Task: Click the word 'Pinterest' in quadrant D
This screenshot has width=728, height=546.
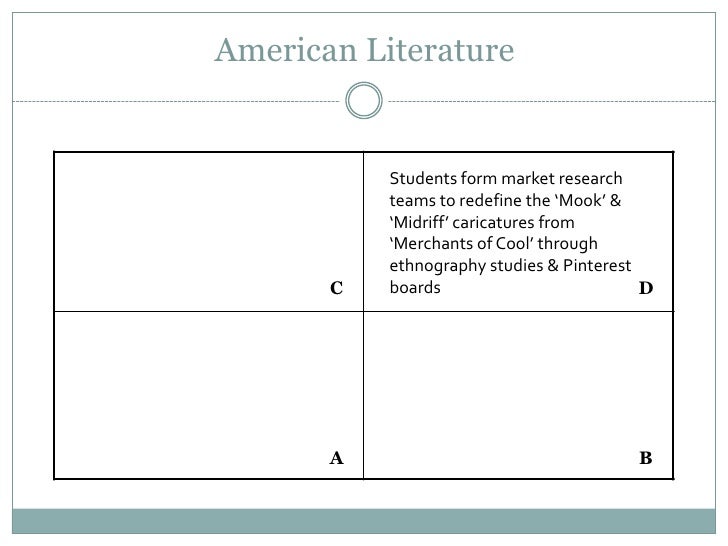Action: 597,265
